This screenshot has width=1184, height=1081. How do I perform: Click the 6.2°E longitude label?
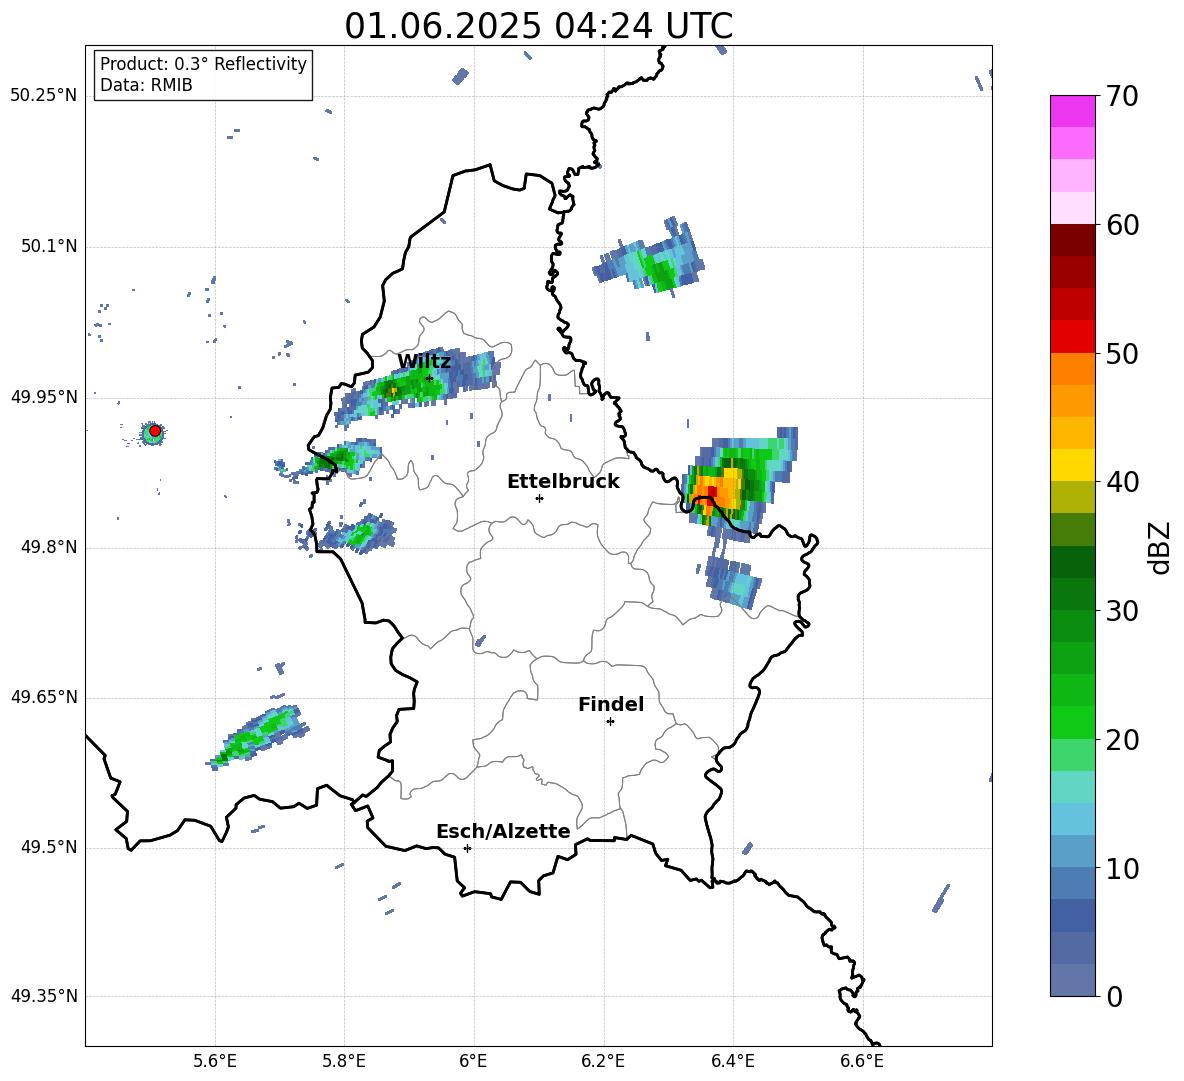603,1061
